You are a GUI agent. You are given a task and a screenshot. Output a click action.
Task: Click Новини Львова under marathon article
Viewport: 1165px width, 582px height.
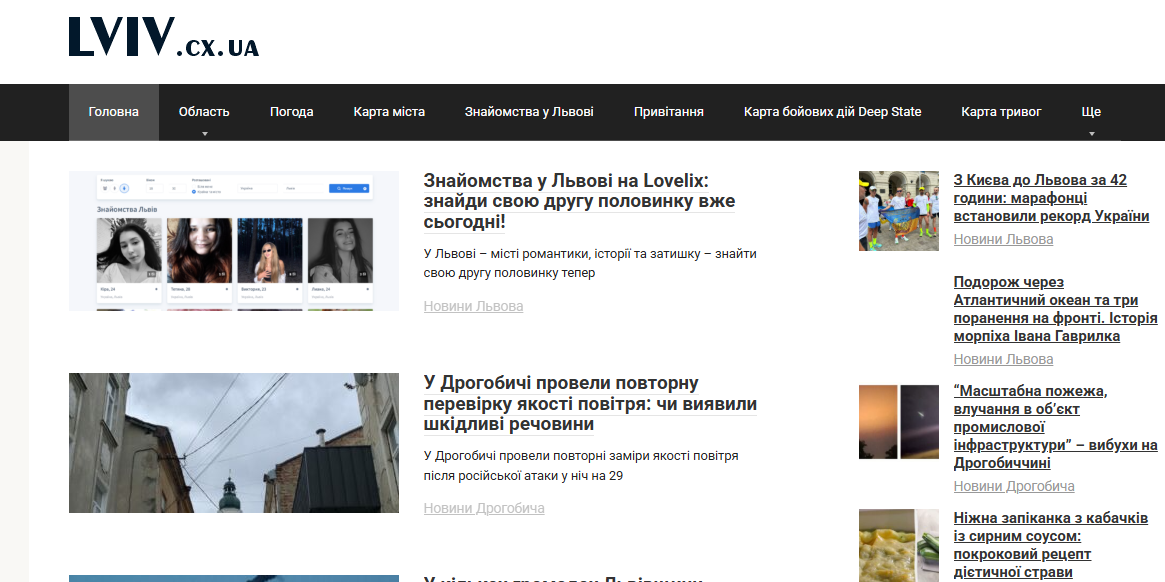[1003, 239]
